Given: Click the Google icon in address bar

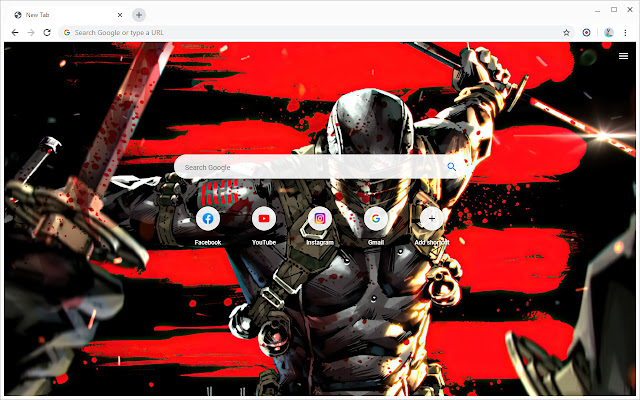Looking at the screenshot, I should pos(67,33).
